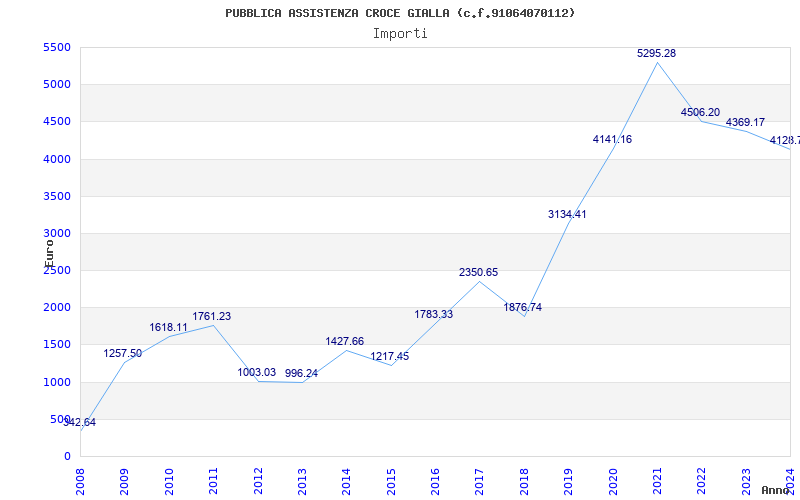
Task: Click the 4369.17 data label
Action: pos(745,123)
